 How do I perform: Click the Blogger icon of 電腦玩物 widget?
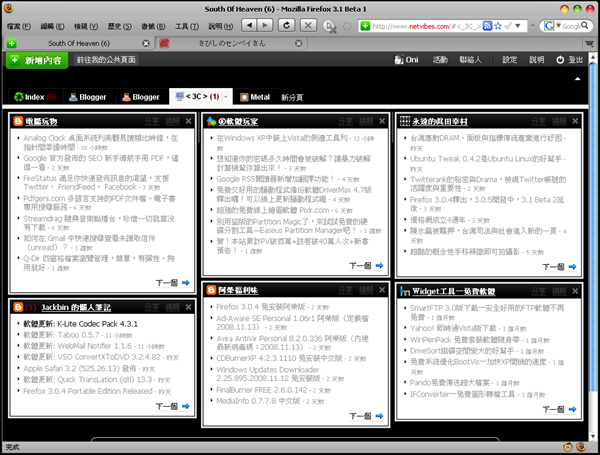click(18, 121)
